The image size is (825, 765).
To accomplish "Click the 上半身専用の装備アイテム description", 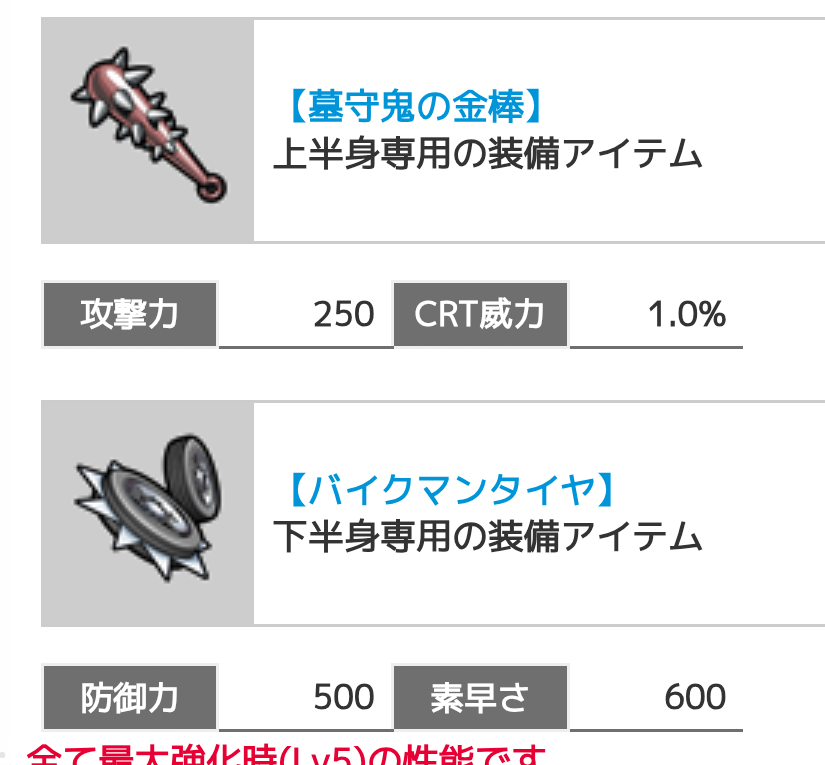I will coord(488,154).
